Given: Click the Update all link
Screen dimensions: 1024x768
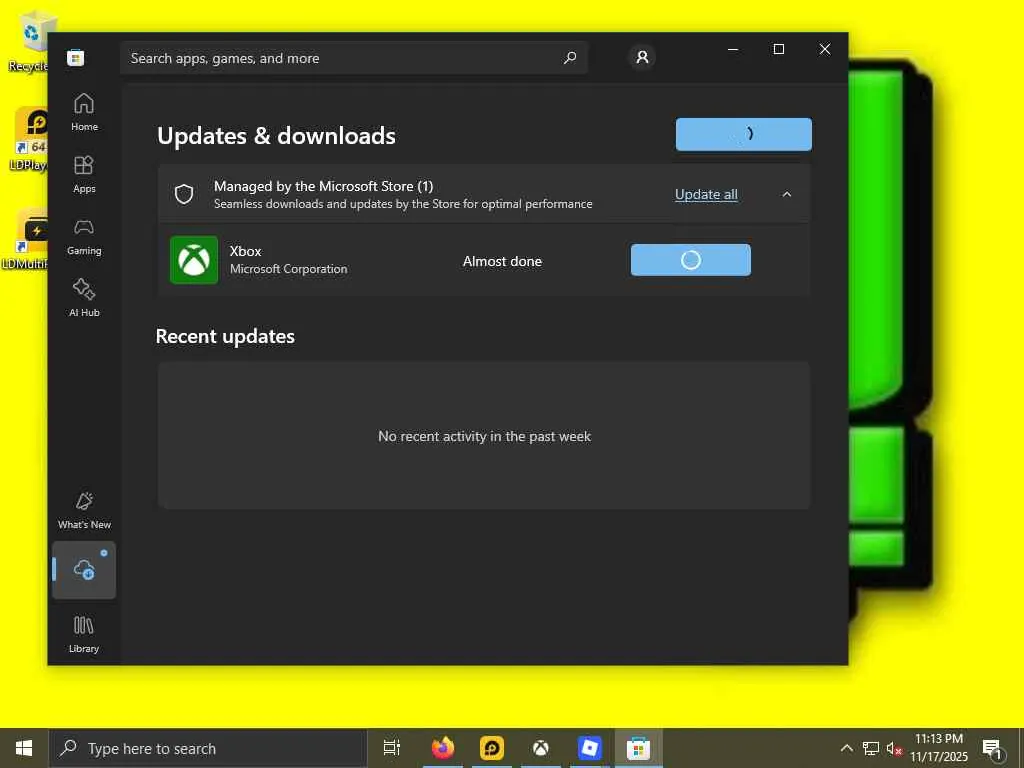Looking at the screenshot, I should pos(706,194).
